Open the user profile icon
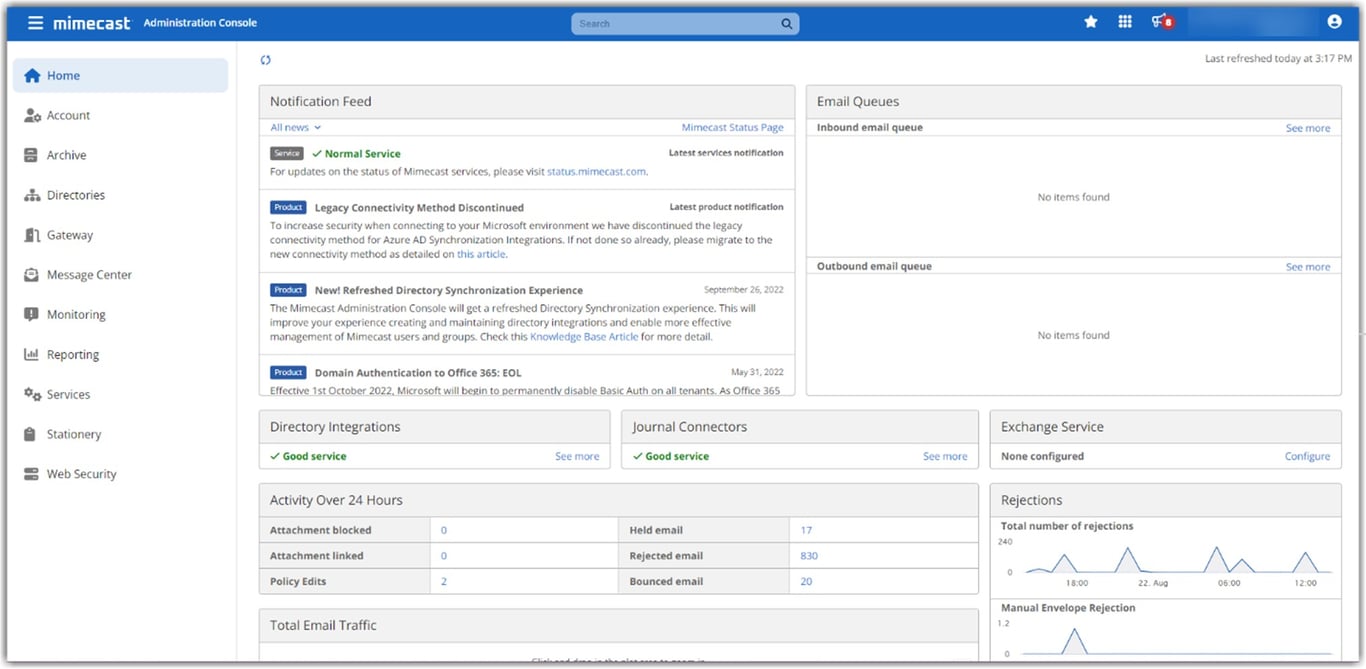Screen dimensions: 1366x669 (x=1334, y=20)
